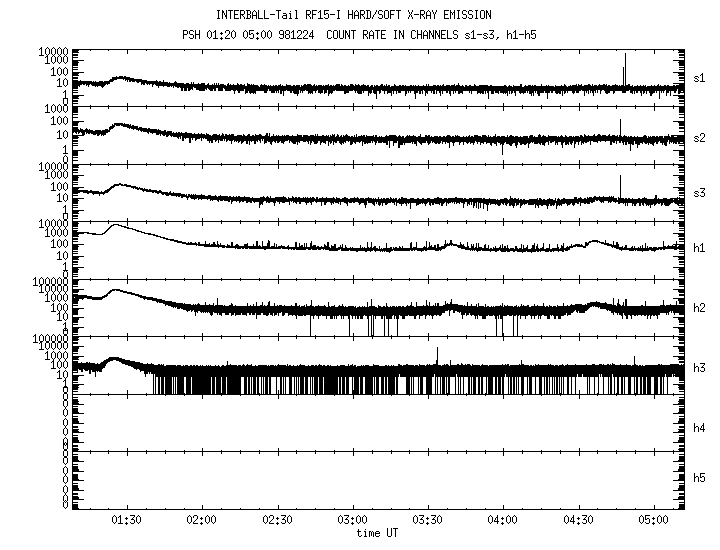Select the 03:30 time axis label
Image resolution: width=720 pixels, height=550 pixels.
tap(428, 521)
